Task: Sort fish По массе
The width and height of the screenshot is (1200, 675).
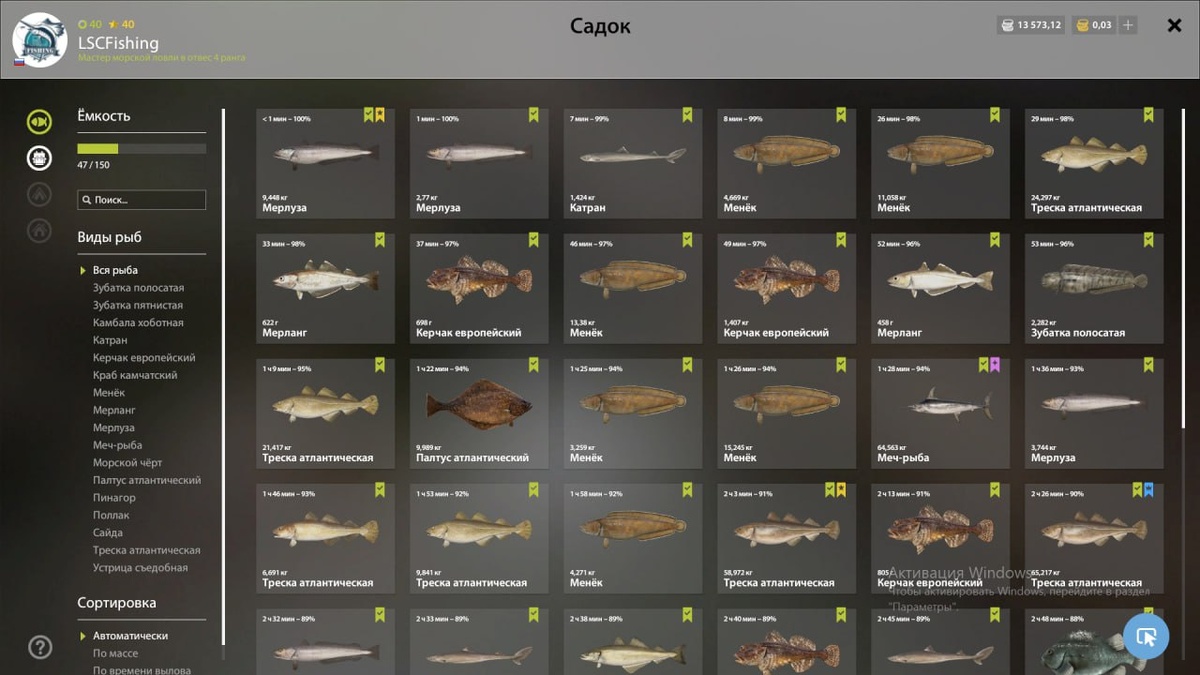Action: coord(115,653)
